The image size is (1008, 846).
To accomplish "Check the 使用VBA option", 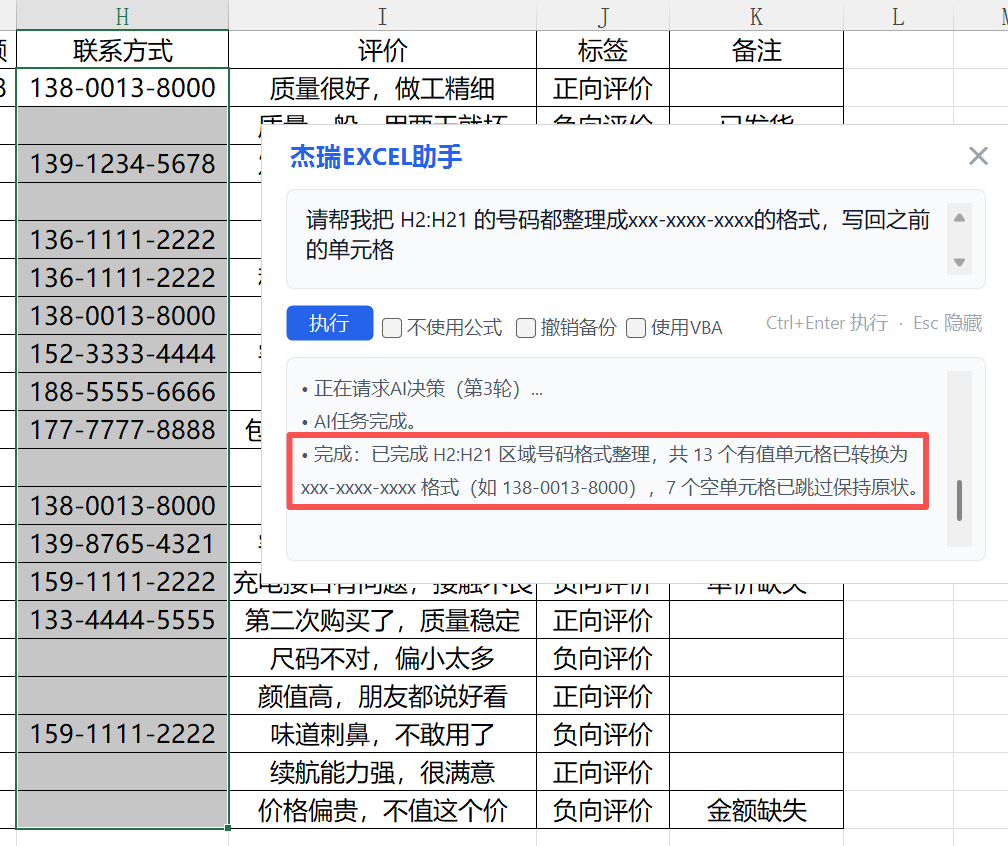I will click(636, 328).
